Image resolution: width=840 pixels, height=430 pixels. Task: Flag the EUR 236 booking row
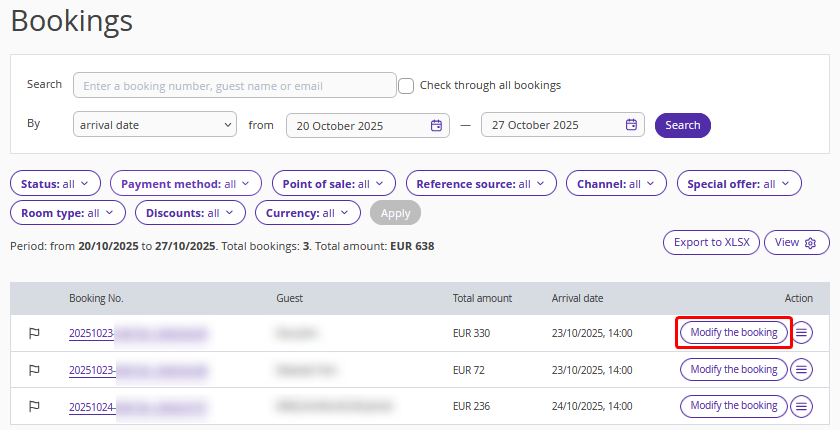(34, 406)
